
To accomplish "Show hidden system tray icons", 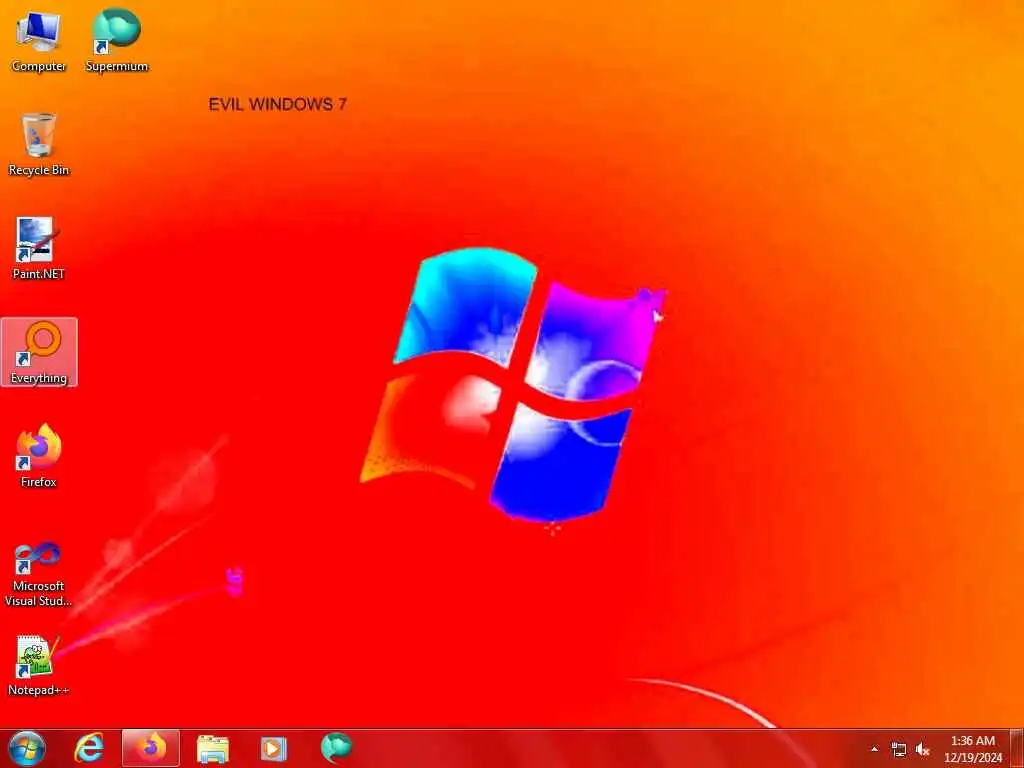I will [x=874, y=749].
